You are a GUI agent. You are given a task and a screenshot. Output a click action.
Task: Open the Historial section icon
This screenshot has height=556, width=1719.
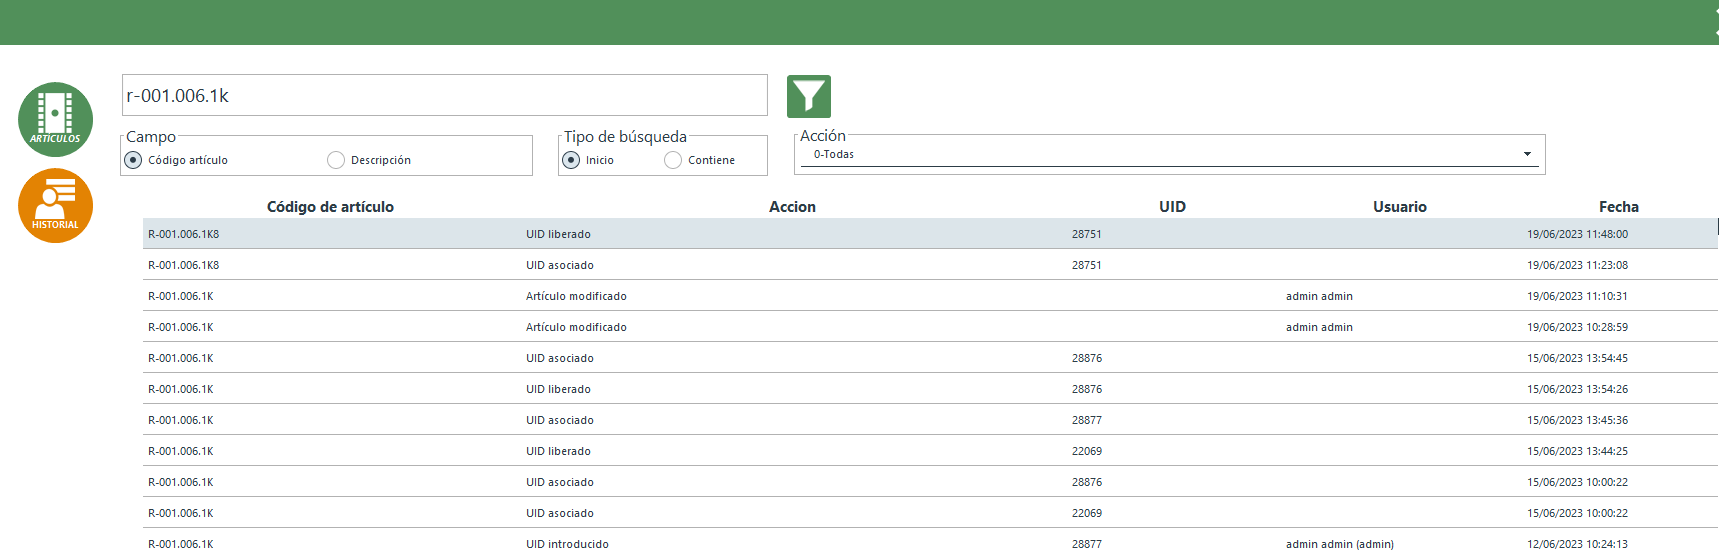click(55, 205)
